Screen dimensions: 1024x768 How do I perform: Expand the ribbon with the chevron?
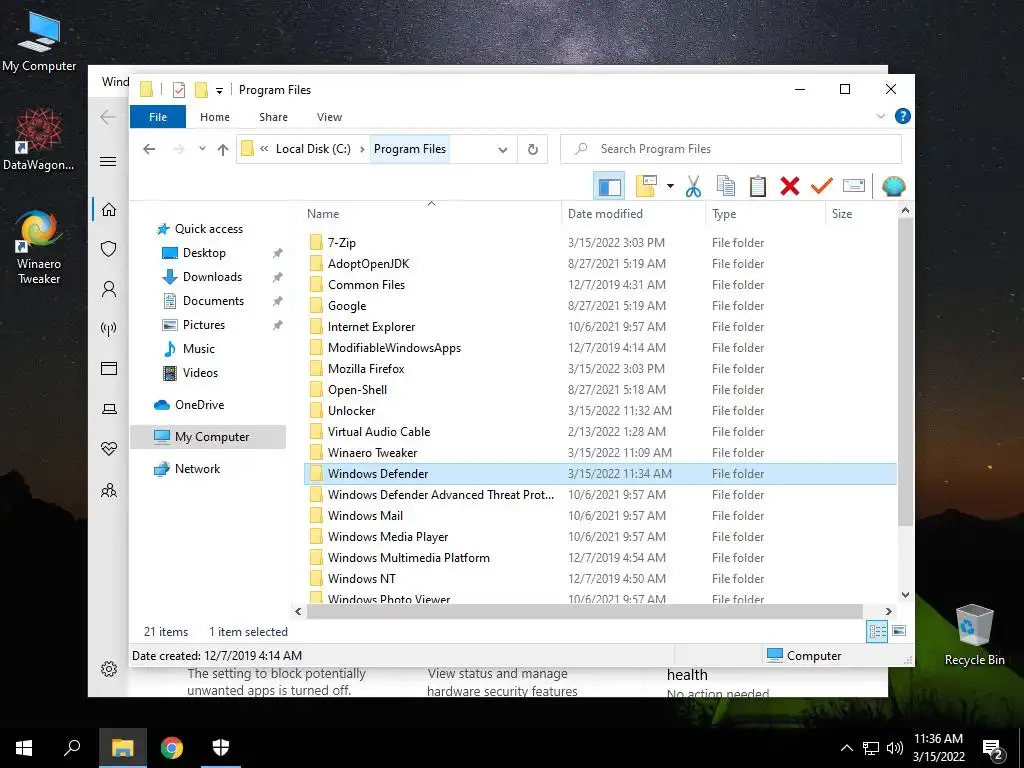[880, 116]
